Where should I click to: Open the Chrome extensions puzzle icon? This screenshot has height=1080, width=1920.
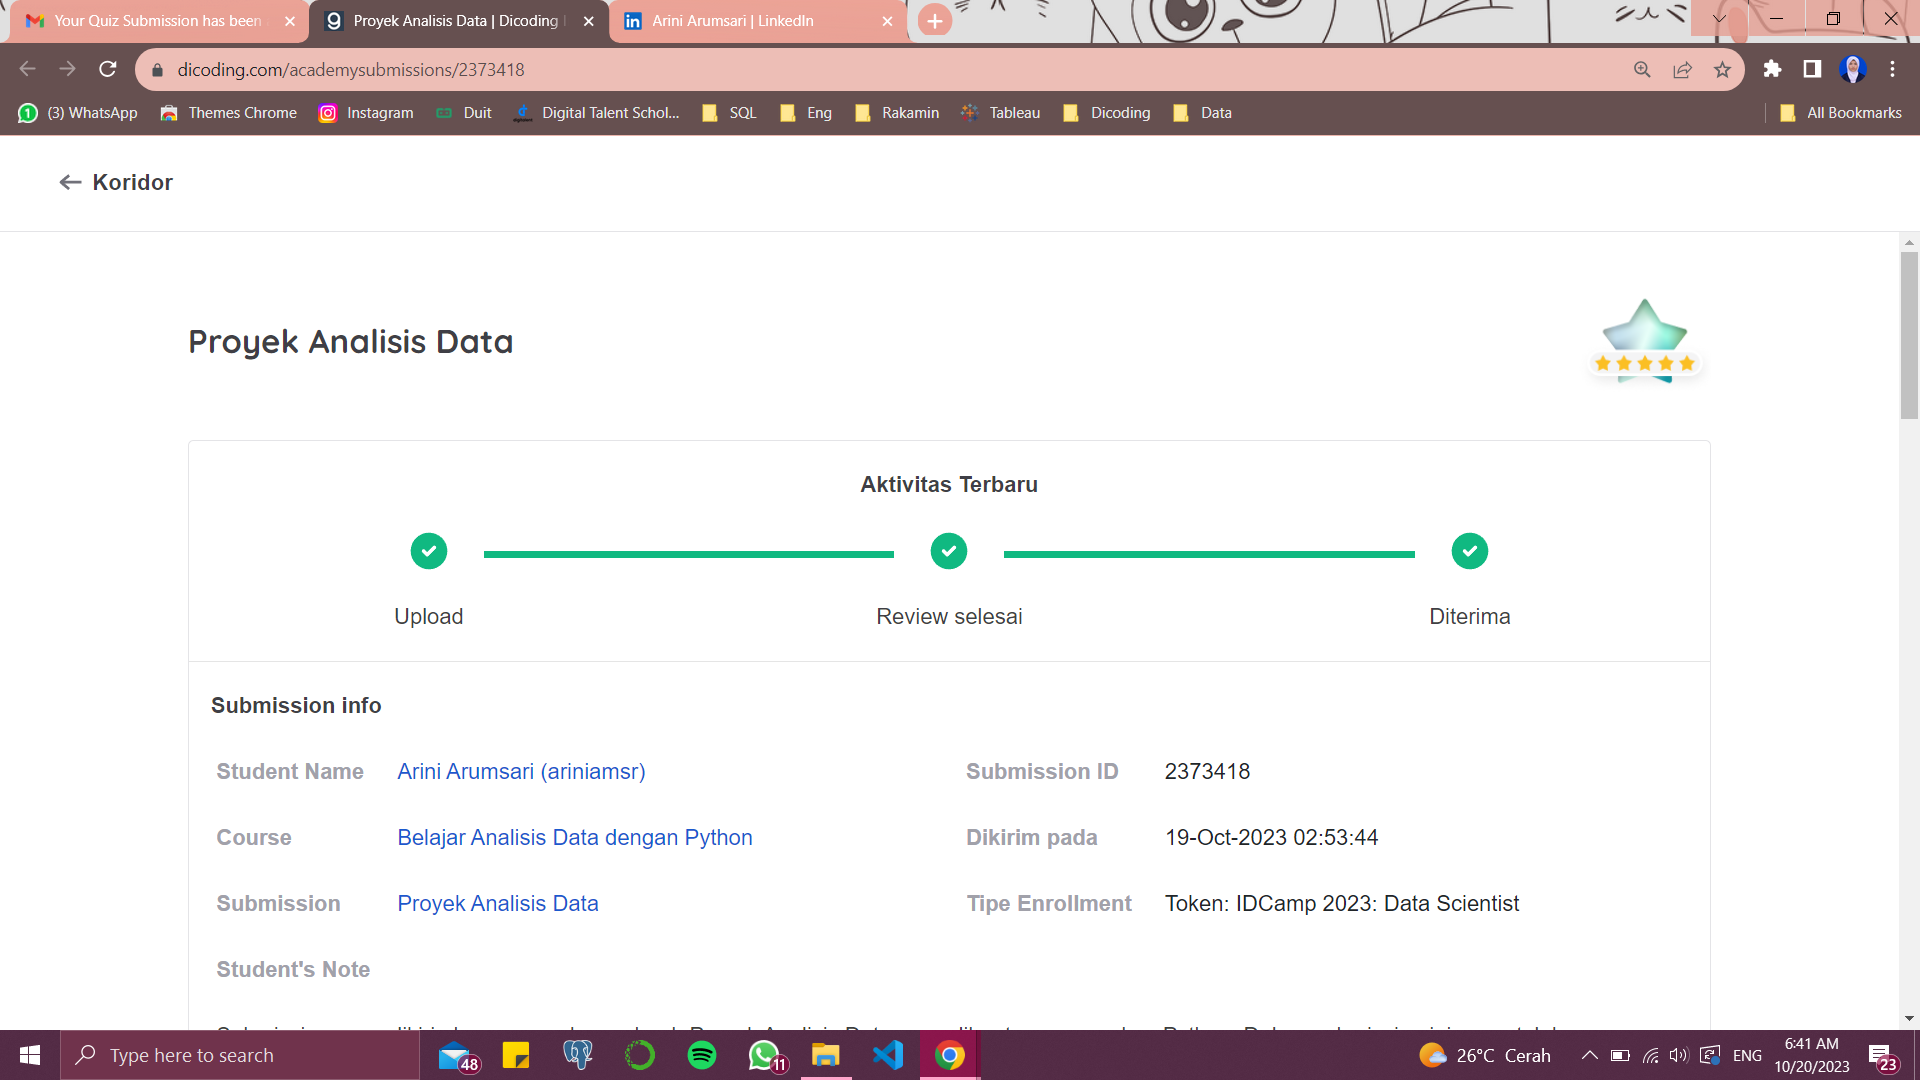click(x=1772, y=69)
